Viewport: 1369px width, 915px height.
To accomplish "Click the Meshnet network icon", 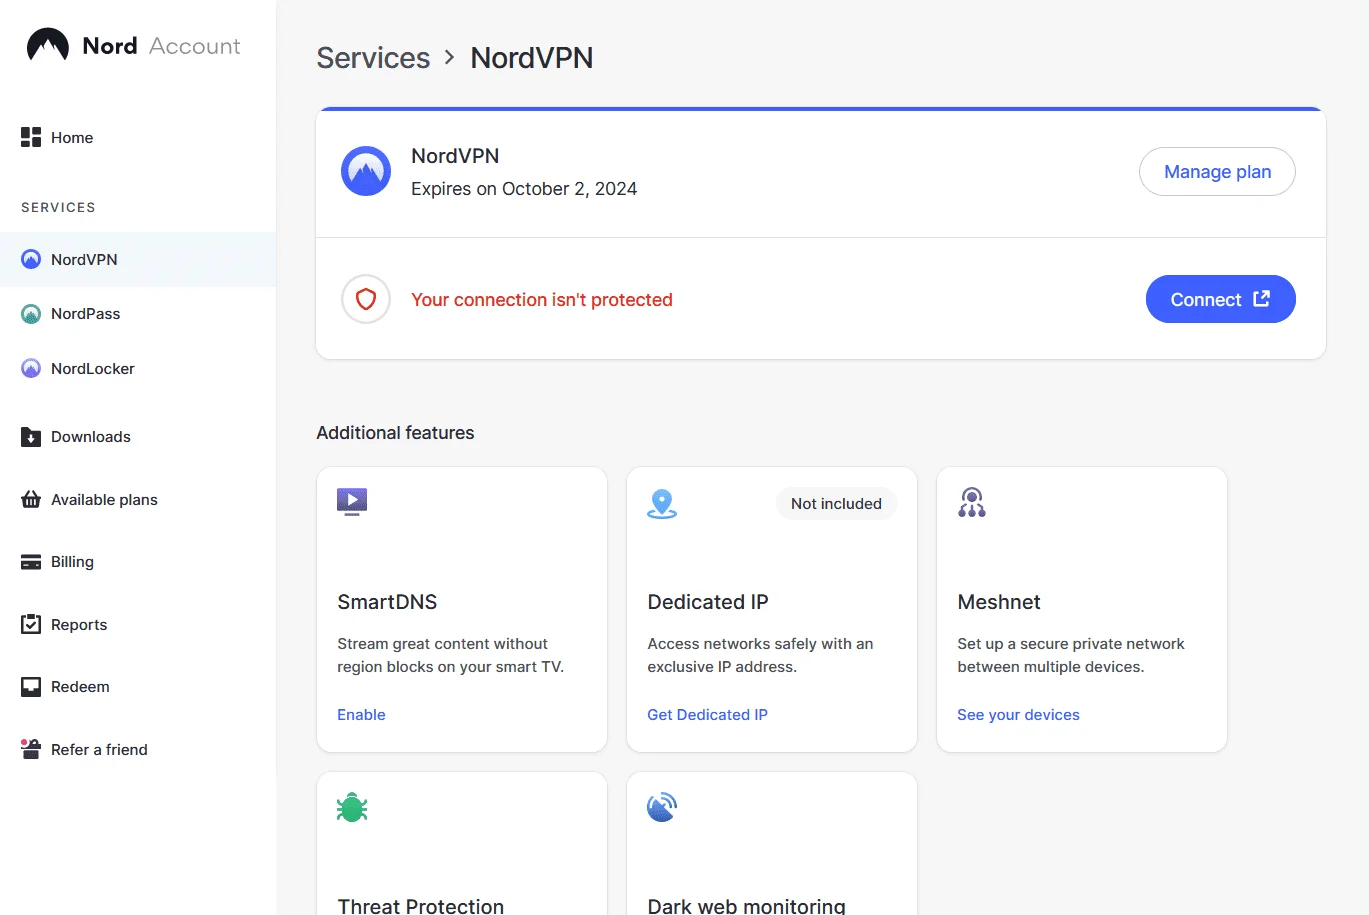I will pyautogui.click(x=972, y=502).
